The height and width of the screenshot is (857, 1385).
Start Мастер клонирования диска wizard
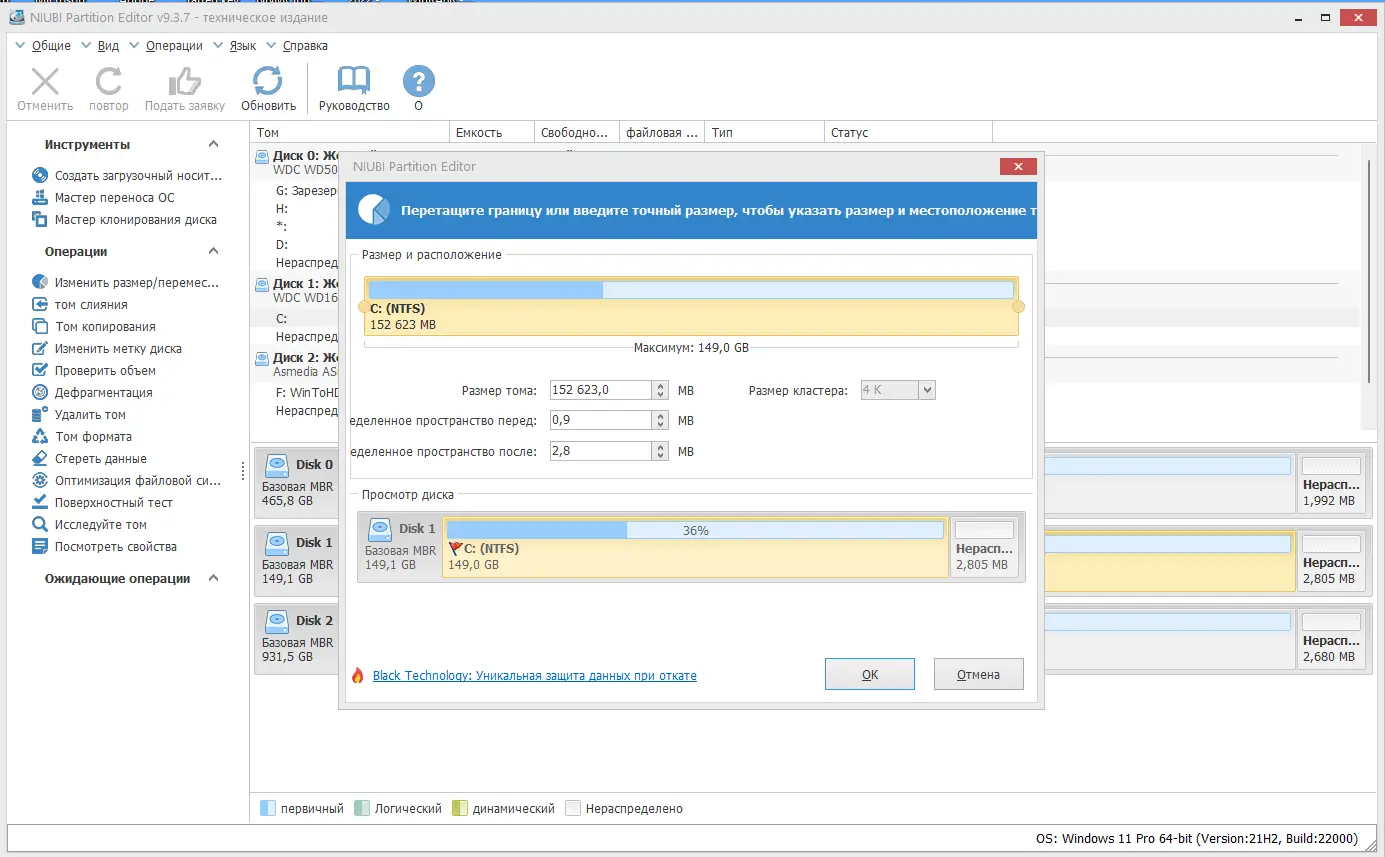tap(124, 220)
